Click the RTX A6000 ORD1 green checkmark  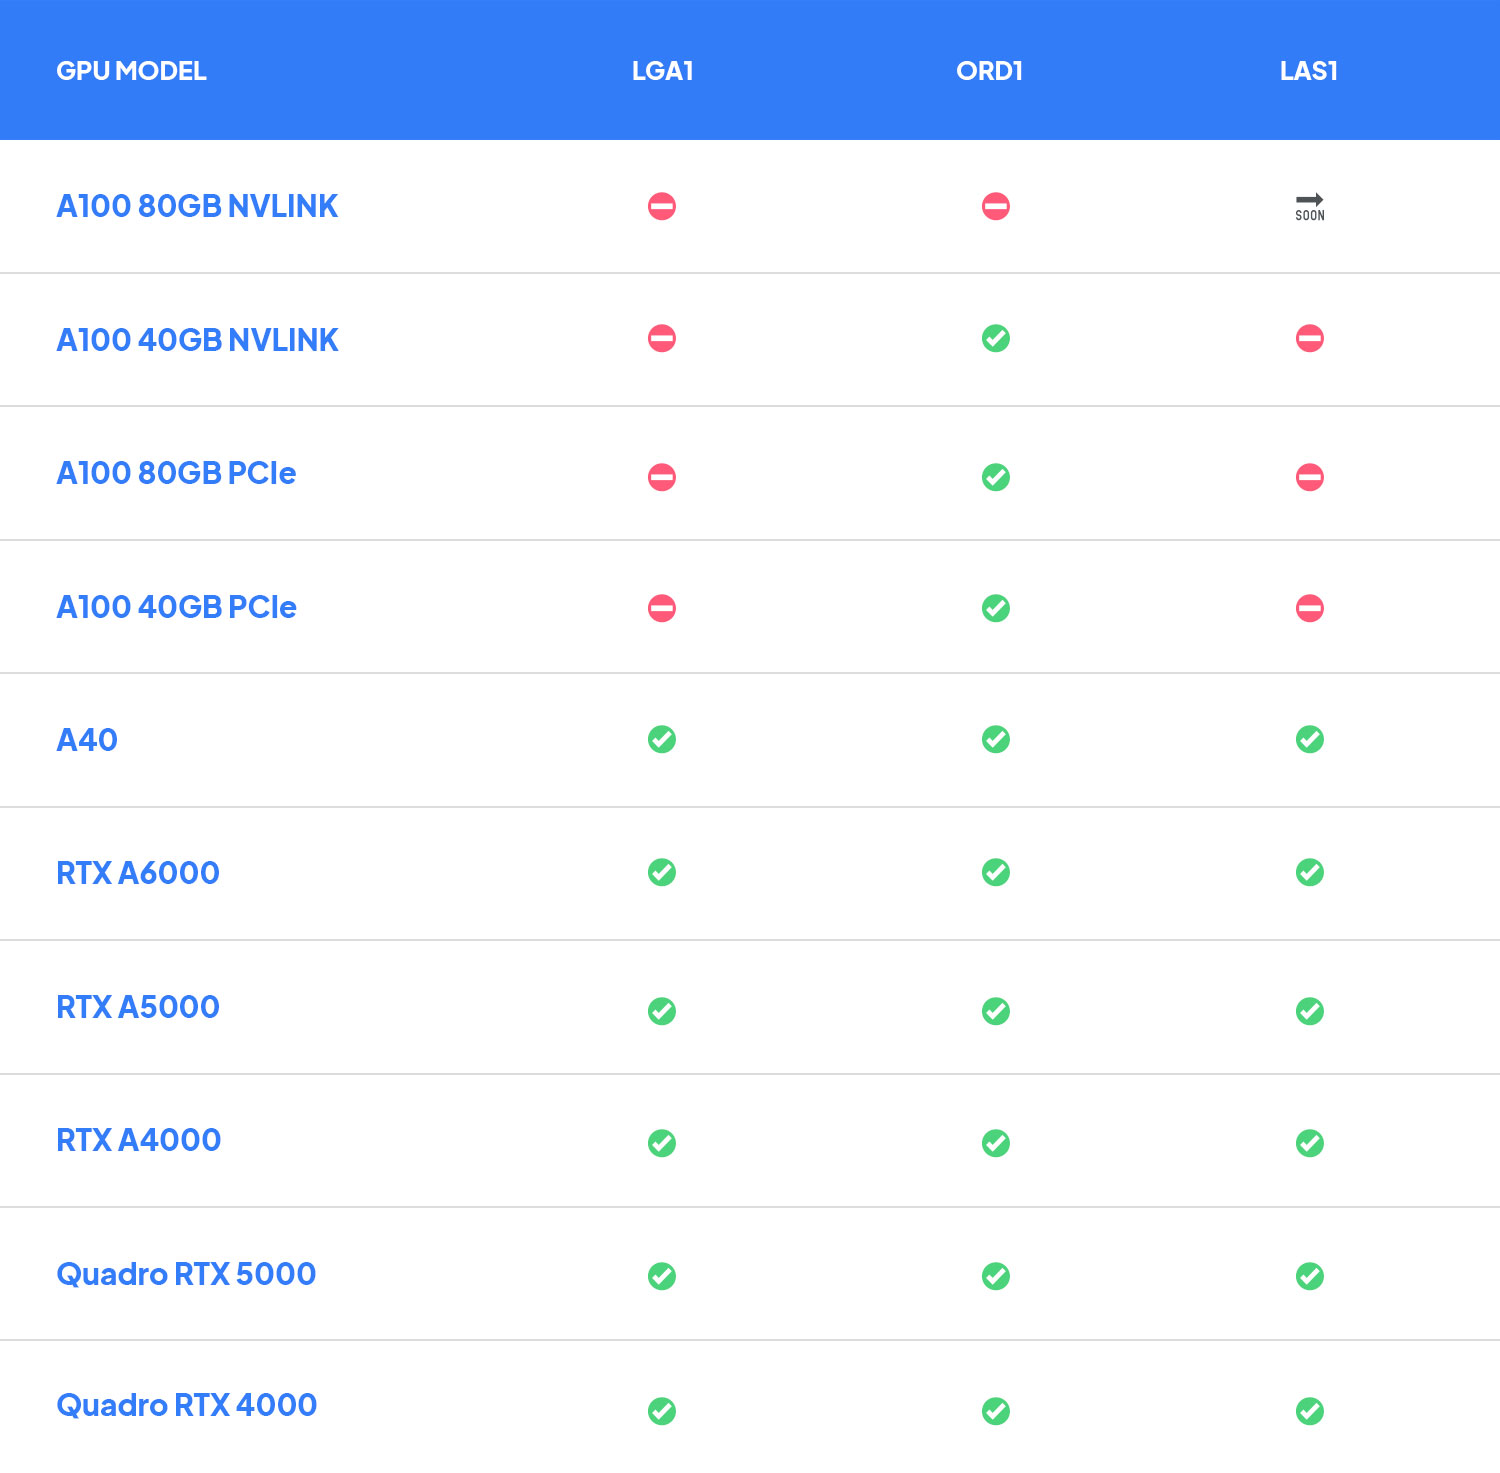tap(996, 872)
